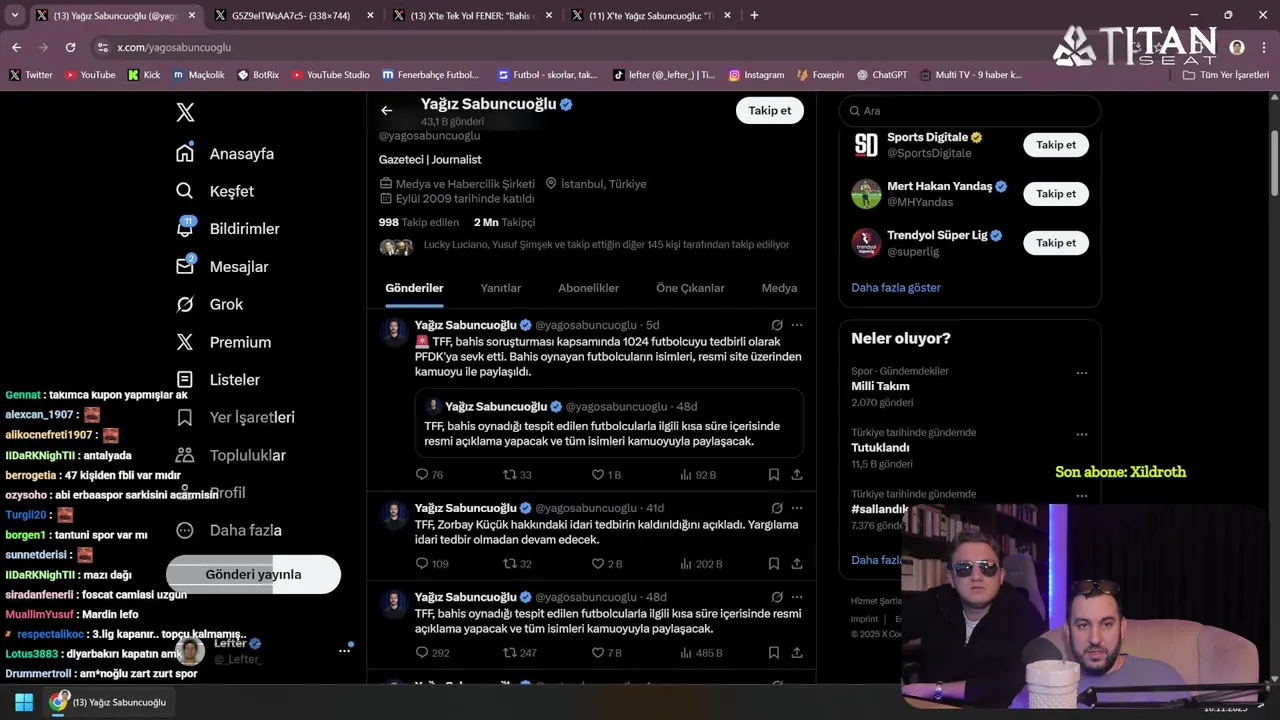Click Chrome taskbar item Yağız Sabuncuoğlu
This screenshot has height=720, width=1280.
point(110,702)
